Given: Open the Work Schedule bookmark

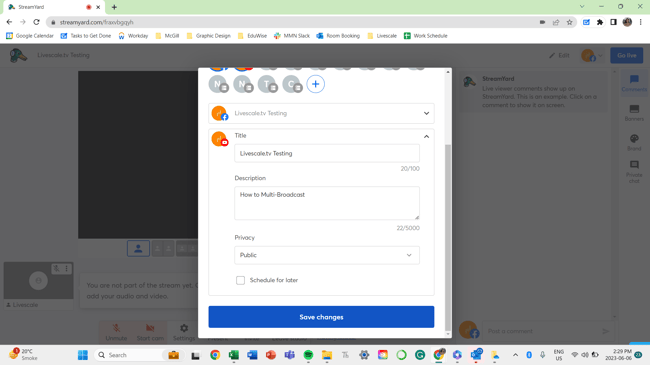Looking at the screenshot, I should tap(426, 36).
